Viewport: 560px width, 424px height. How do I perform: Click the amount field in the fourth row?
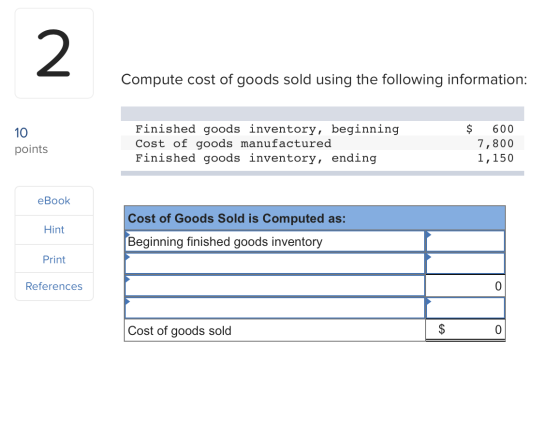point(465,308)
